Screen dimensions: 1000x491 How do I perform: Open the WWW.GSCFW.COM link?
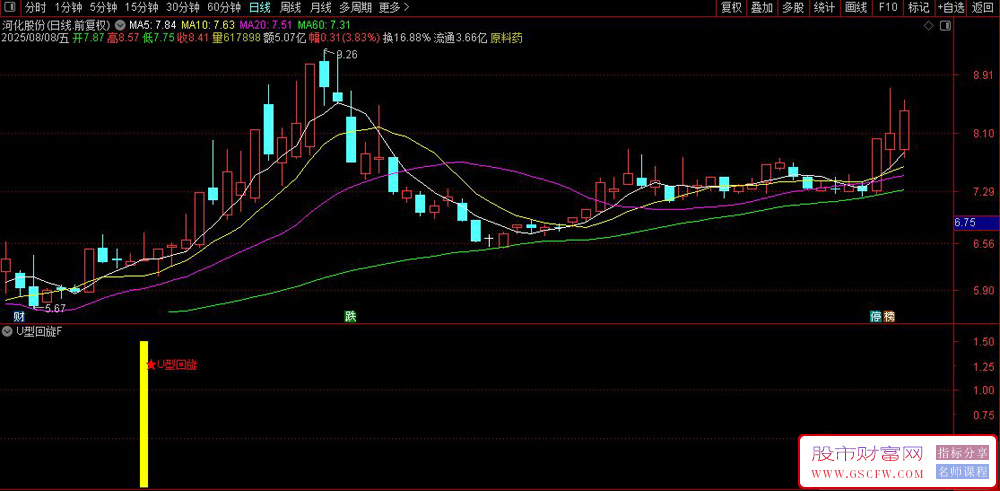(868, 474)
